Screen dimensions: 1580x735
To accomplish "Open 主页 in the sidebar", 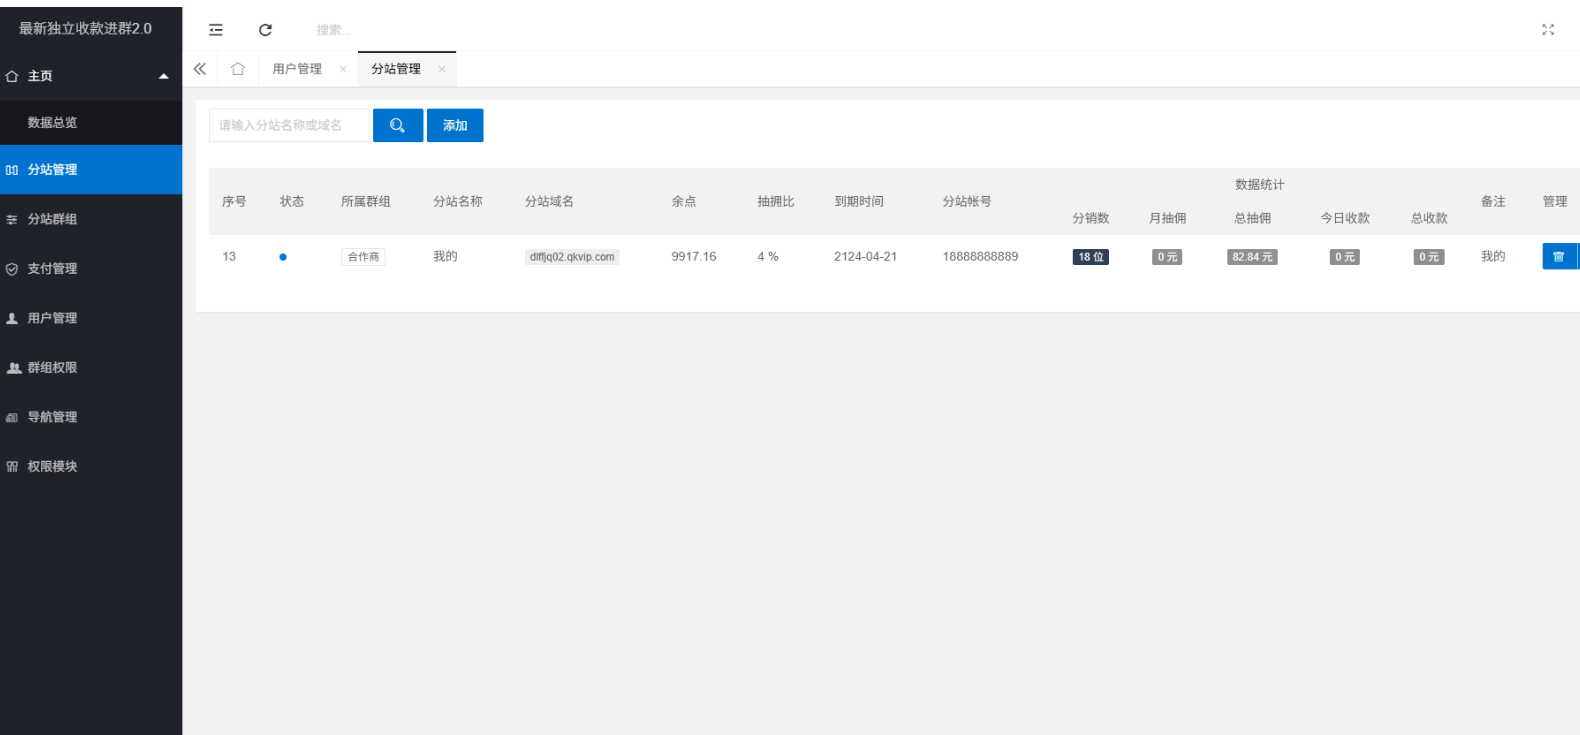I will pyautogui.click(x=91, y=76).
